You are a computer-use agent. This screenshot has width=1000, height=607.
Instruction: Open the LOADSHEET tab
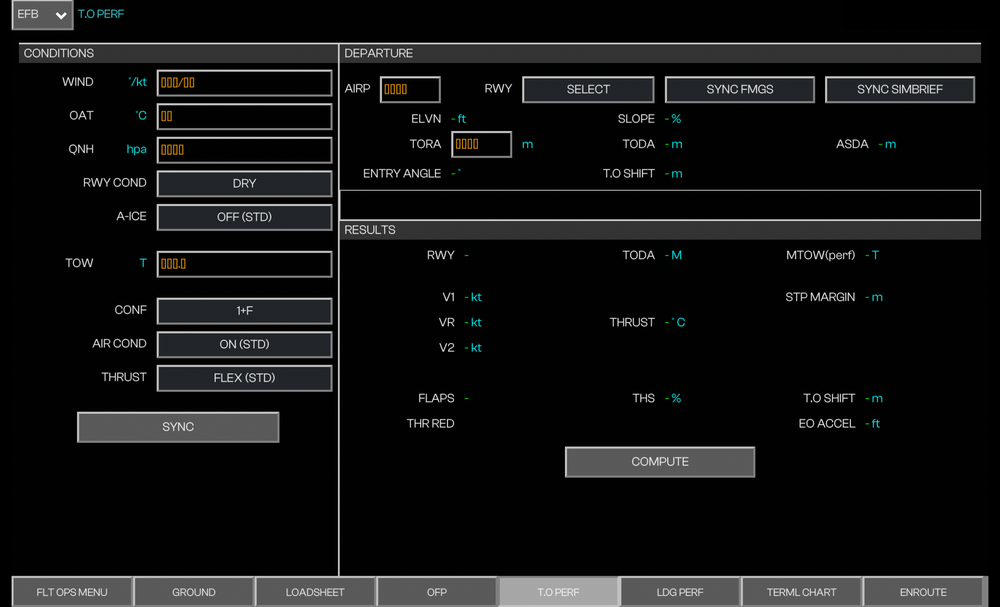pyautogui.click(x=315, y=592)
